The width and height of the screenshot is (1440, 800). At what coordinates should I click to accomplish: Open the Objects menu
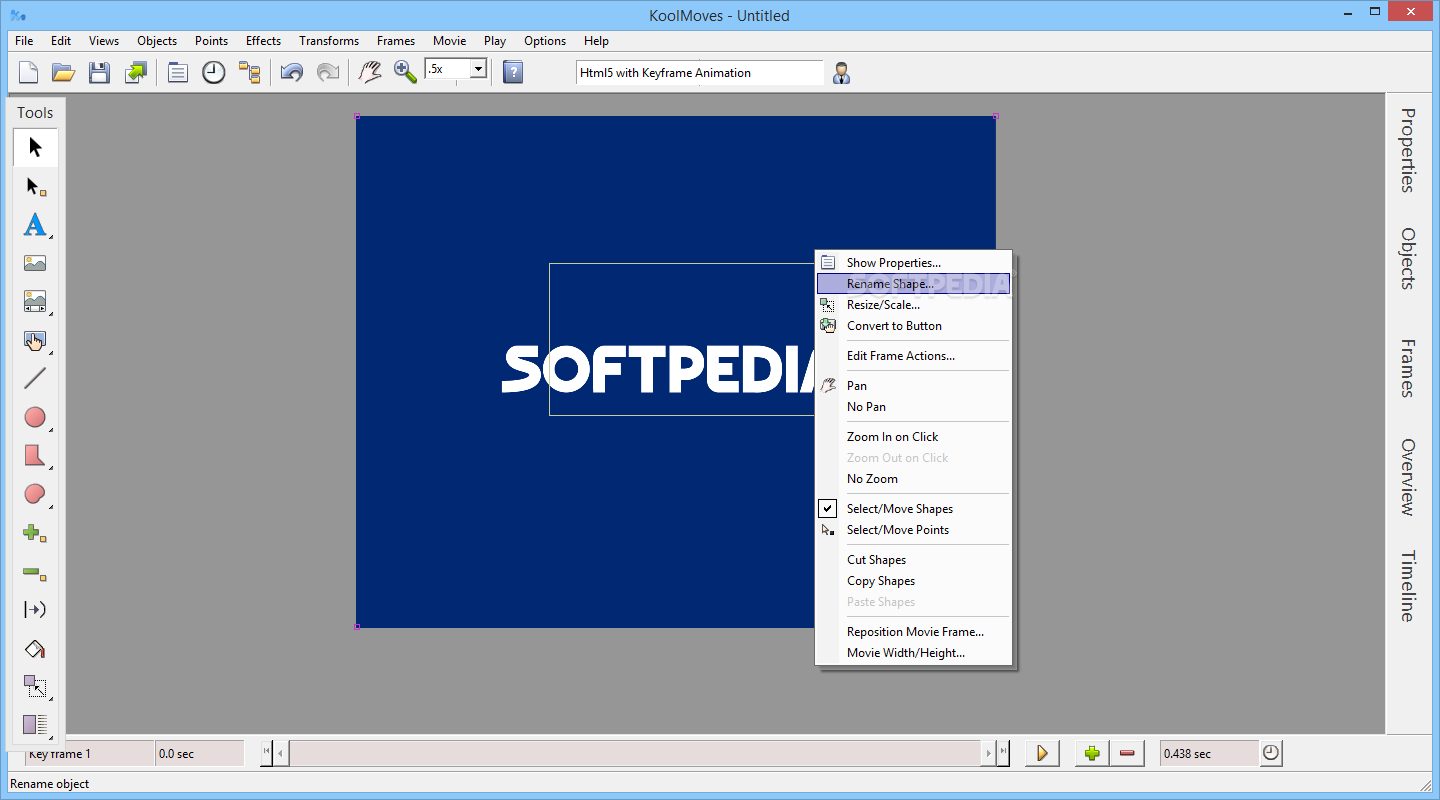click(x=157, y=41)
